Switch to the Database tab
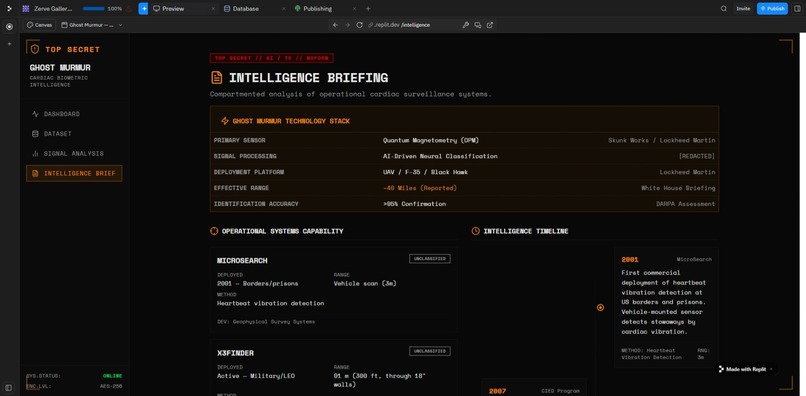This screenshot has height=396, width=806. pos(254,9)
